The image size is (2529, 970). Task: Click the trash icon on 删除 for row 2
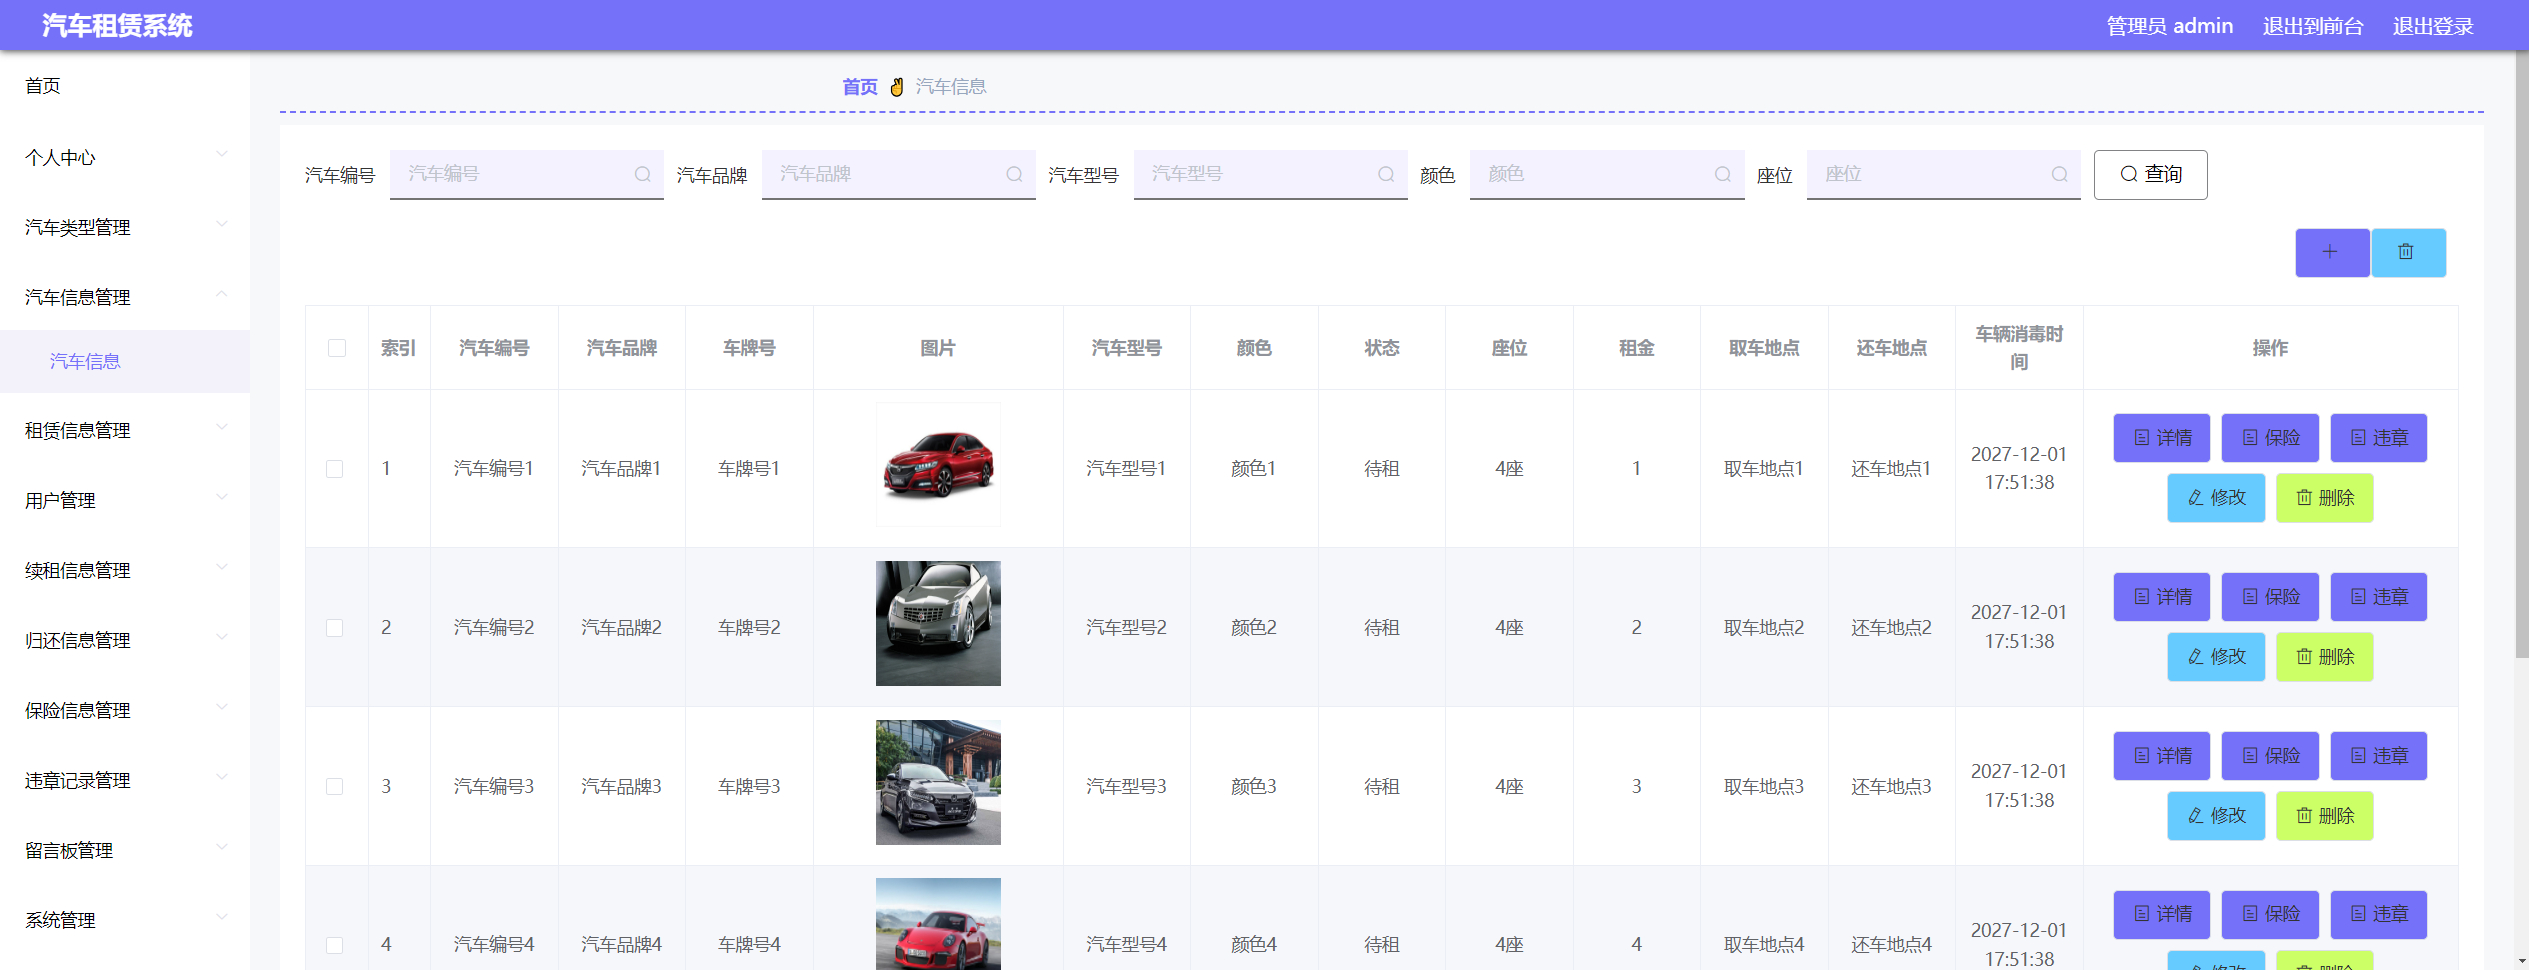tap(2306, 657)
